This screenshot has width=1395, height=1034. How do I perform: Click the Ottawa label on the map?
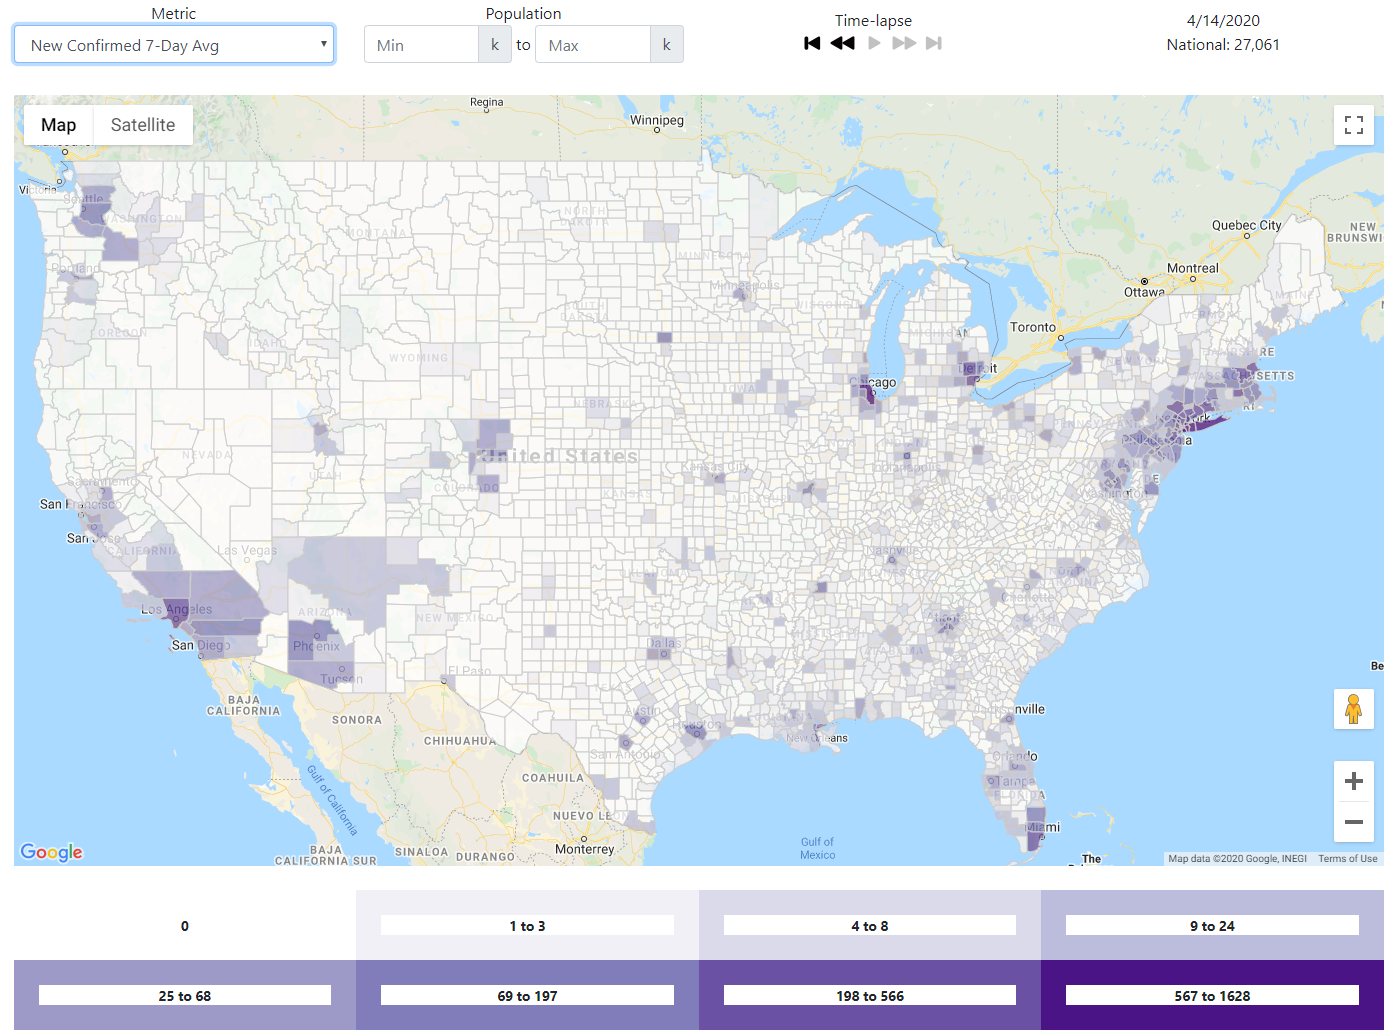pyautogui.click(x=1144, y=292)
